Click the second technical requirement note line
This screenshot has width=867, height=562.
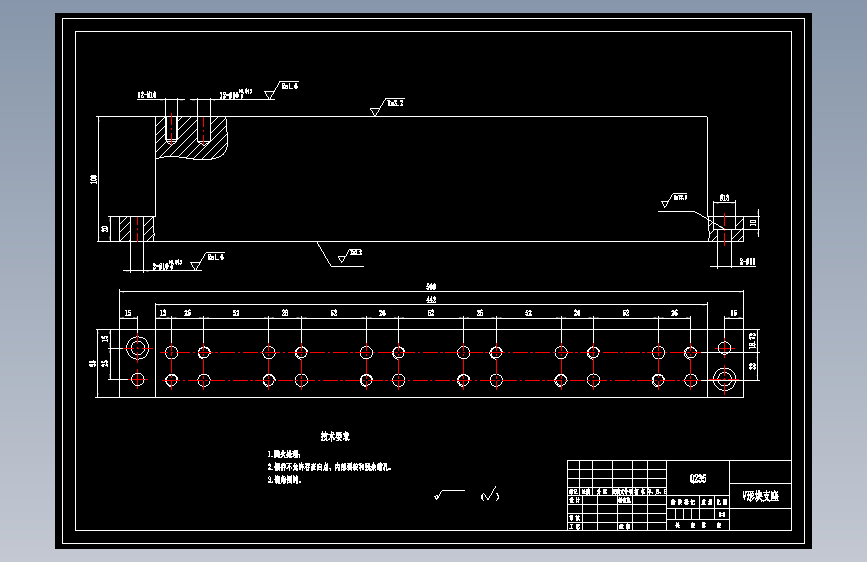click(x=330, y=467)
